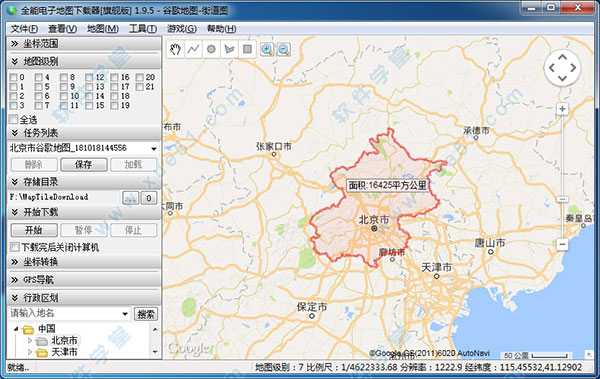Click the 保存 button
Screen dimensions: 600x379
tap(84, 165)
